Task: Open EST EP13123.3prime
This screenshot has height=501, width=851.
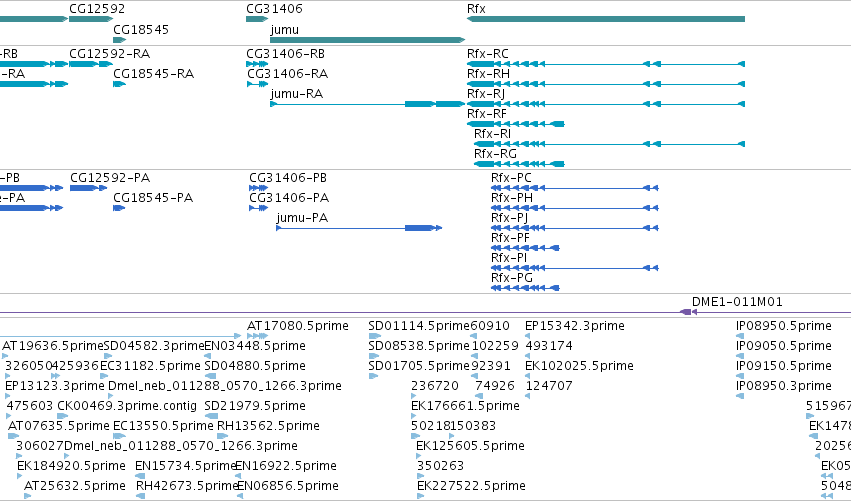Action: tap(54, 386)
